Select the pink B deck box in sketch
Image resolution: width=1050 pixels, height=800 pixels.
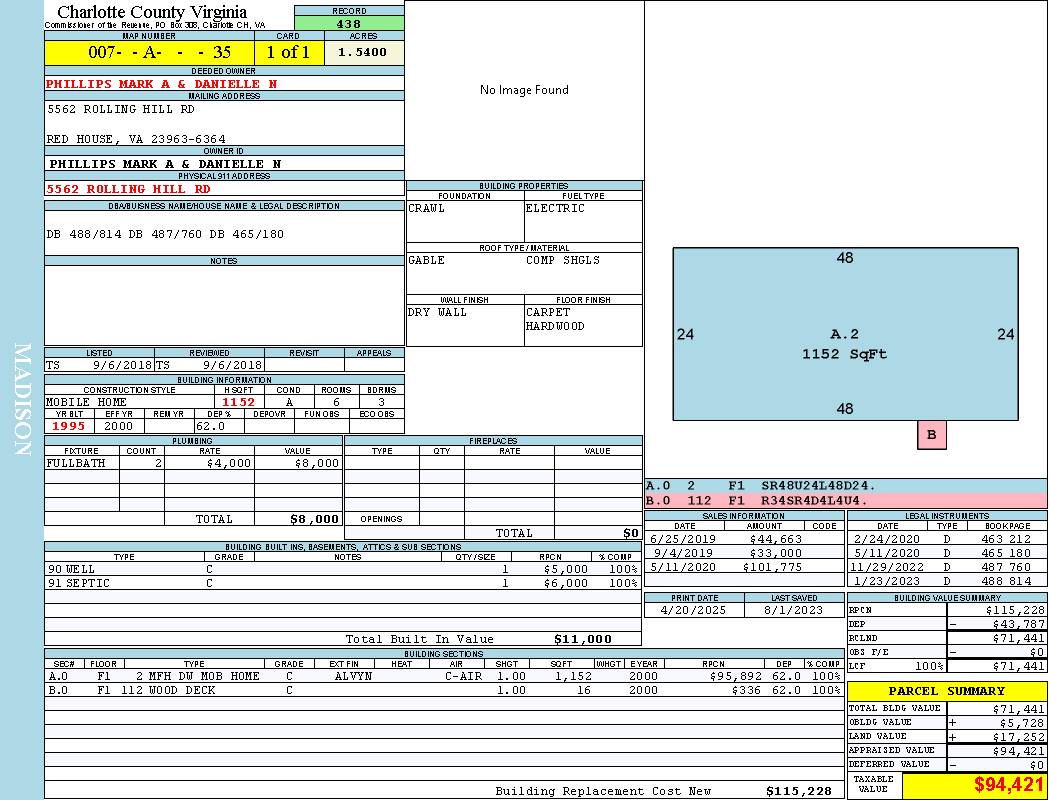(931, 435)
